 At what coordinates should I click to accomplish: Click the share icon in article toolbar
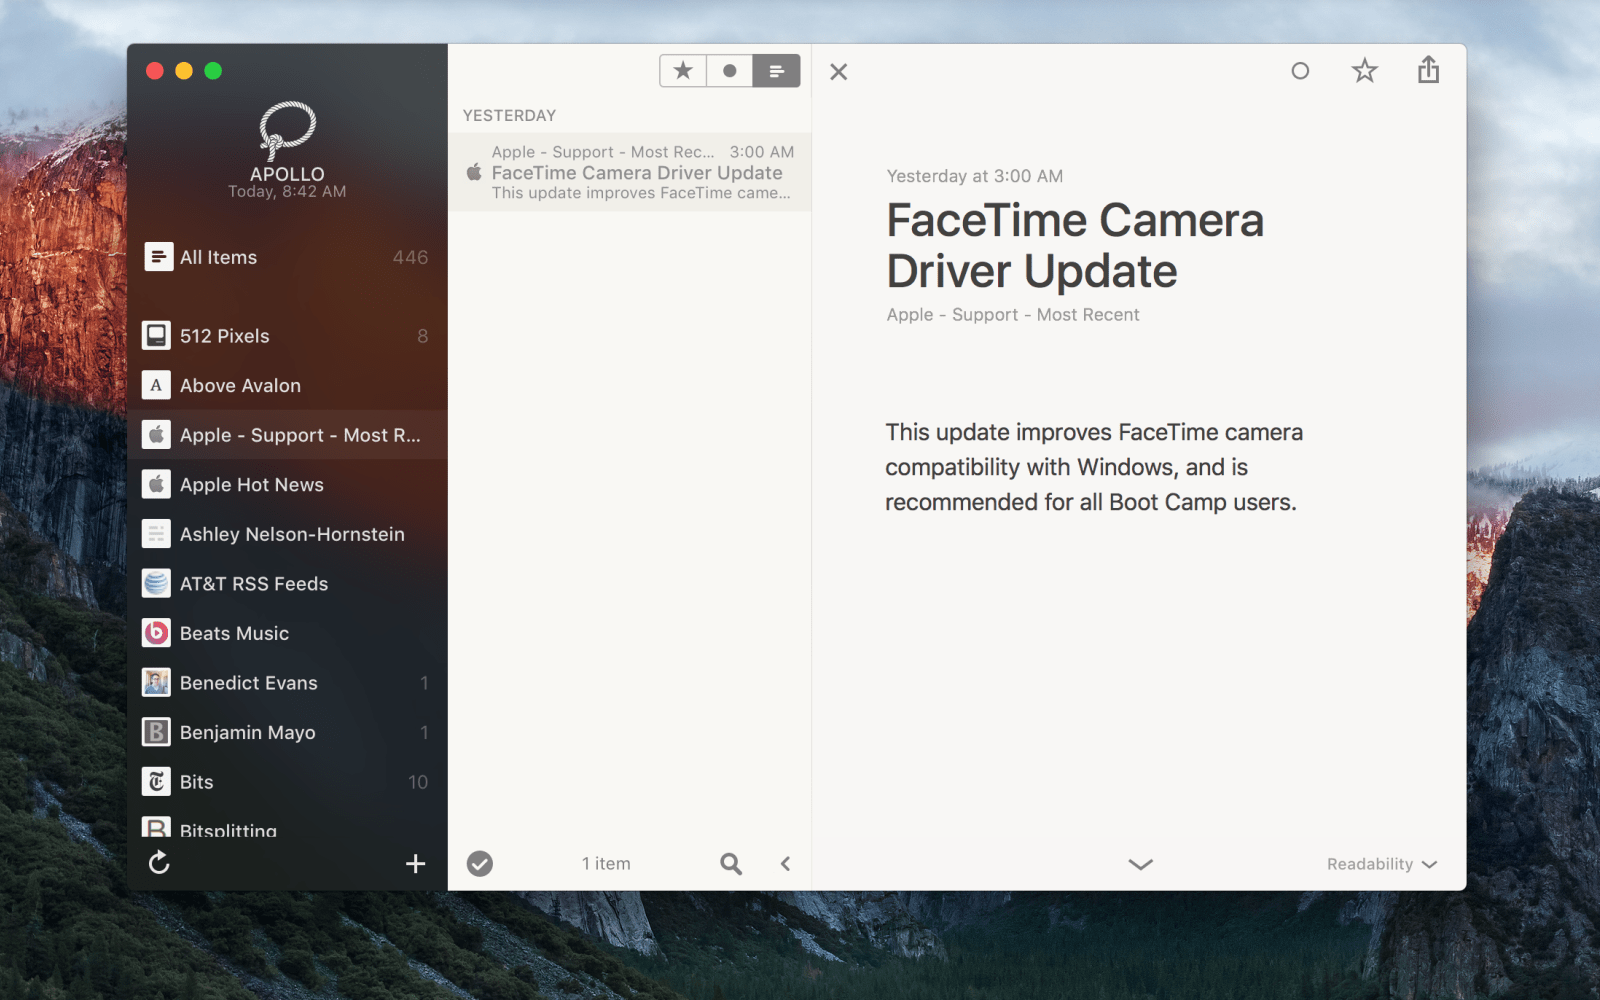click(1428, 71)
